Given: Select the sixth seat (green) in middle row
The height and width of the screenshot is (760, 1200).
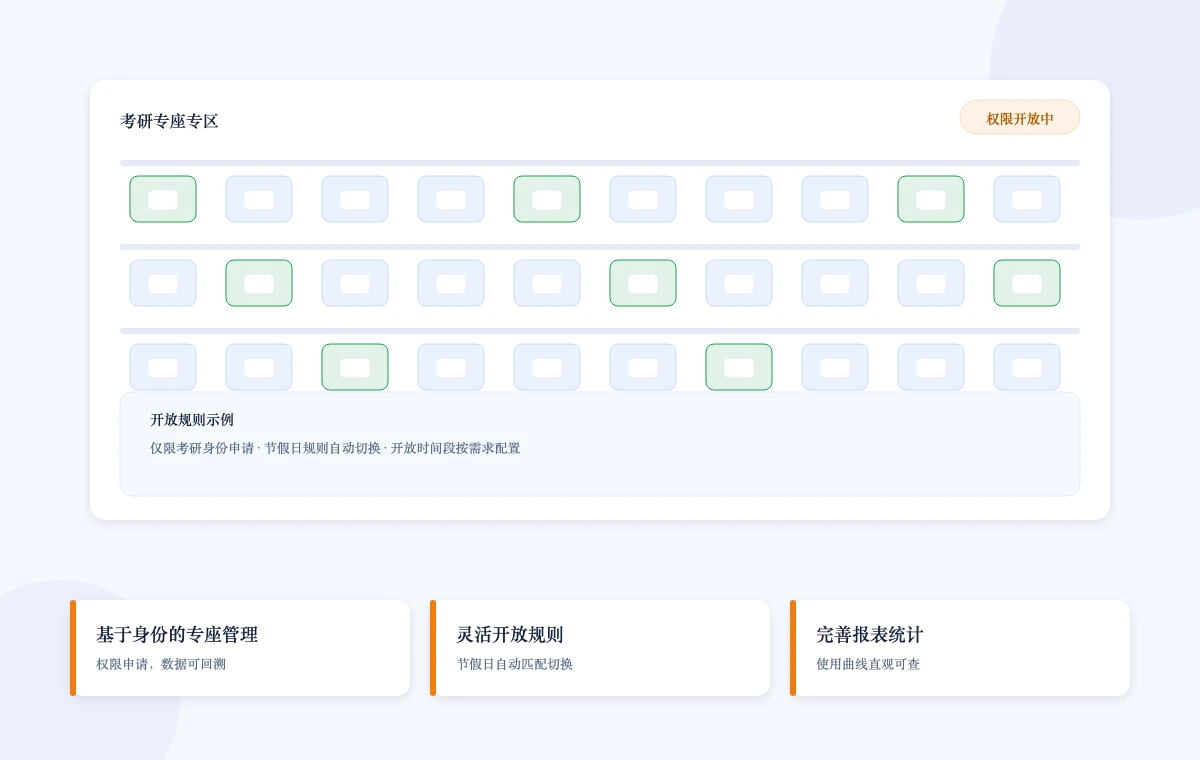Looking at the screenshot, I should point(643,283).
